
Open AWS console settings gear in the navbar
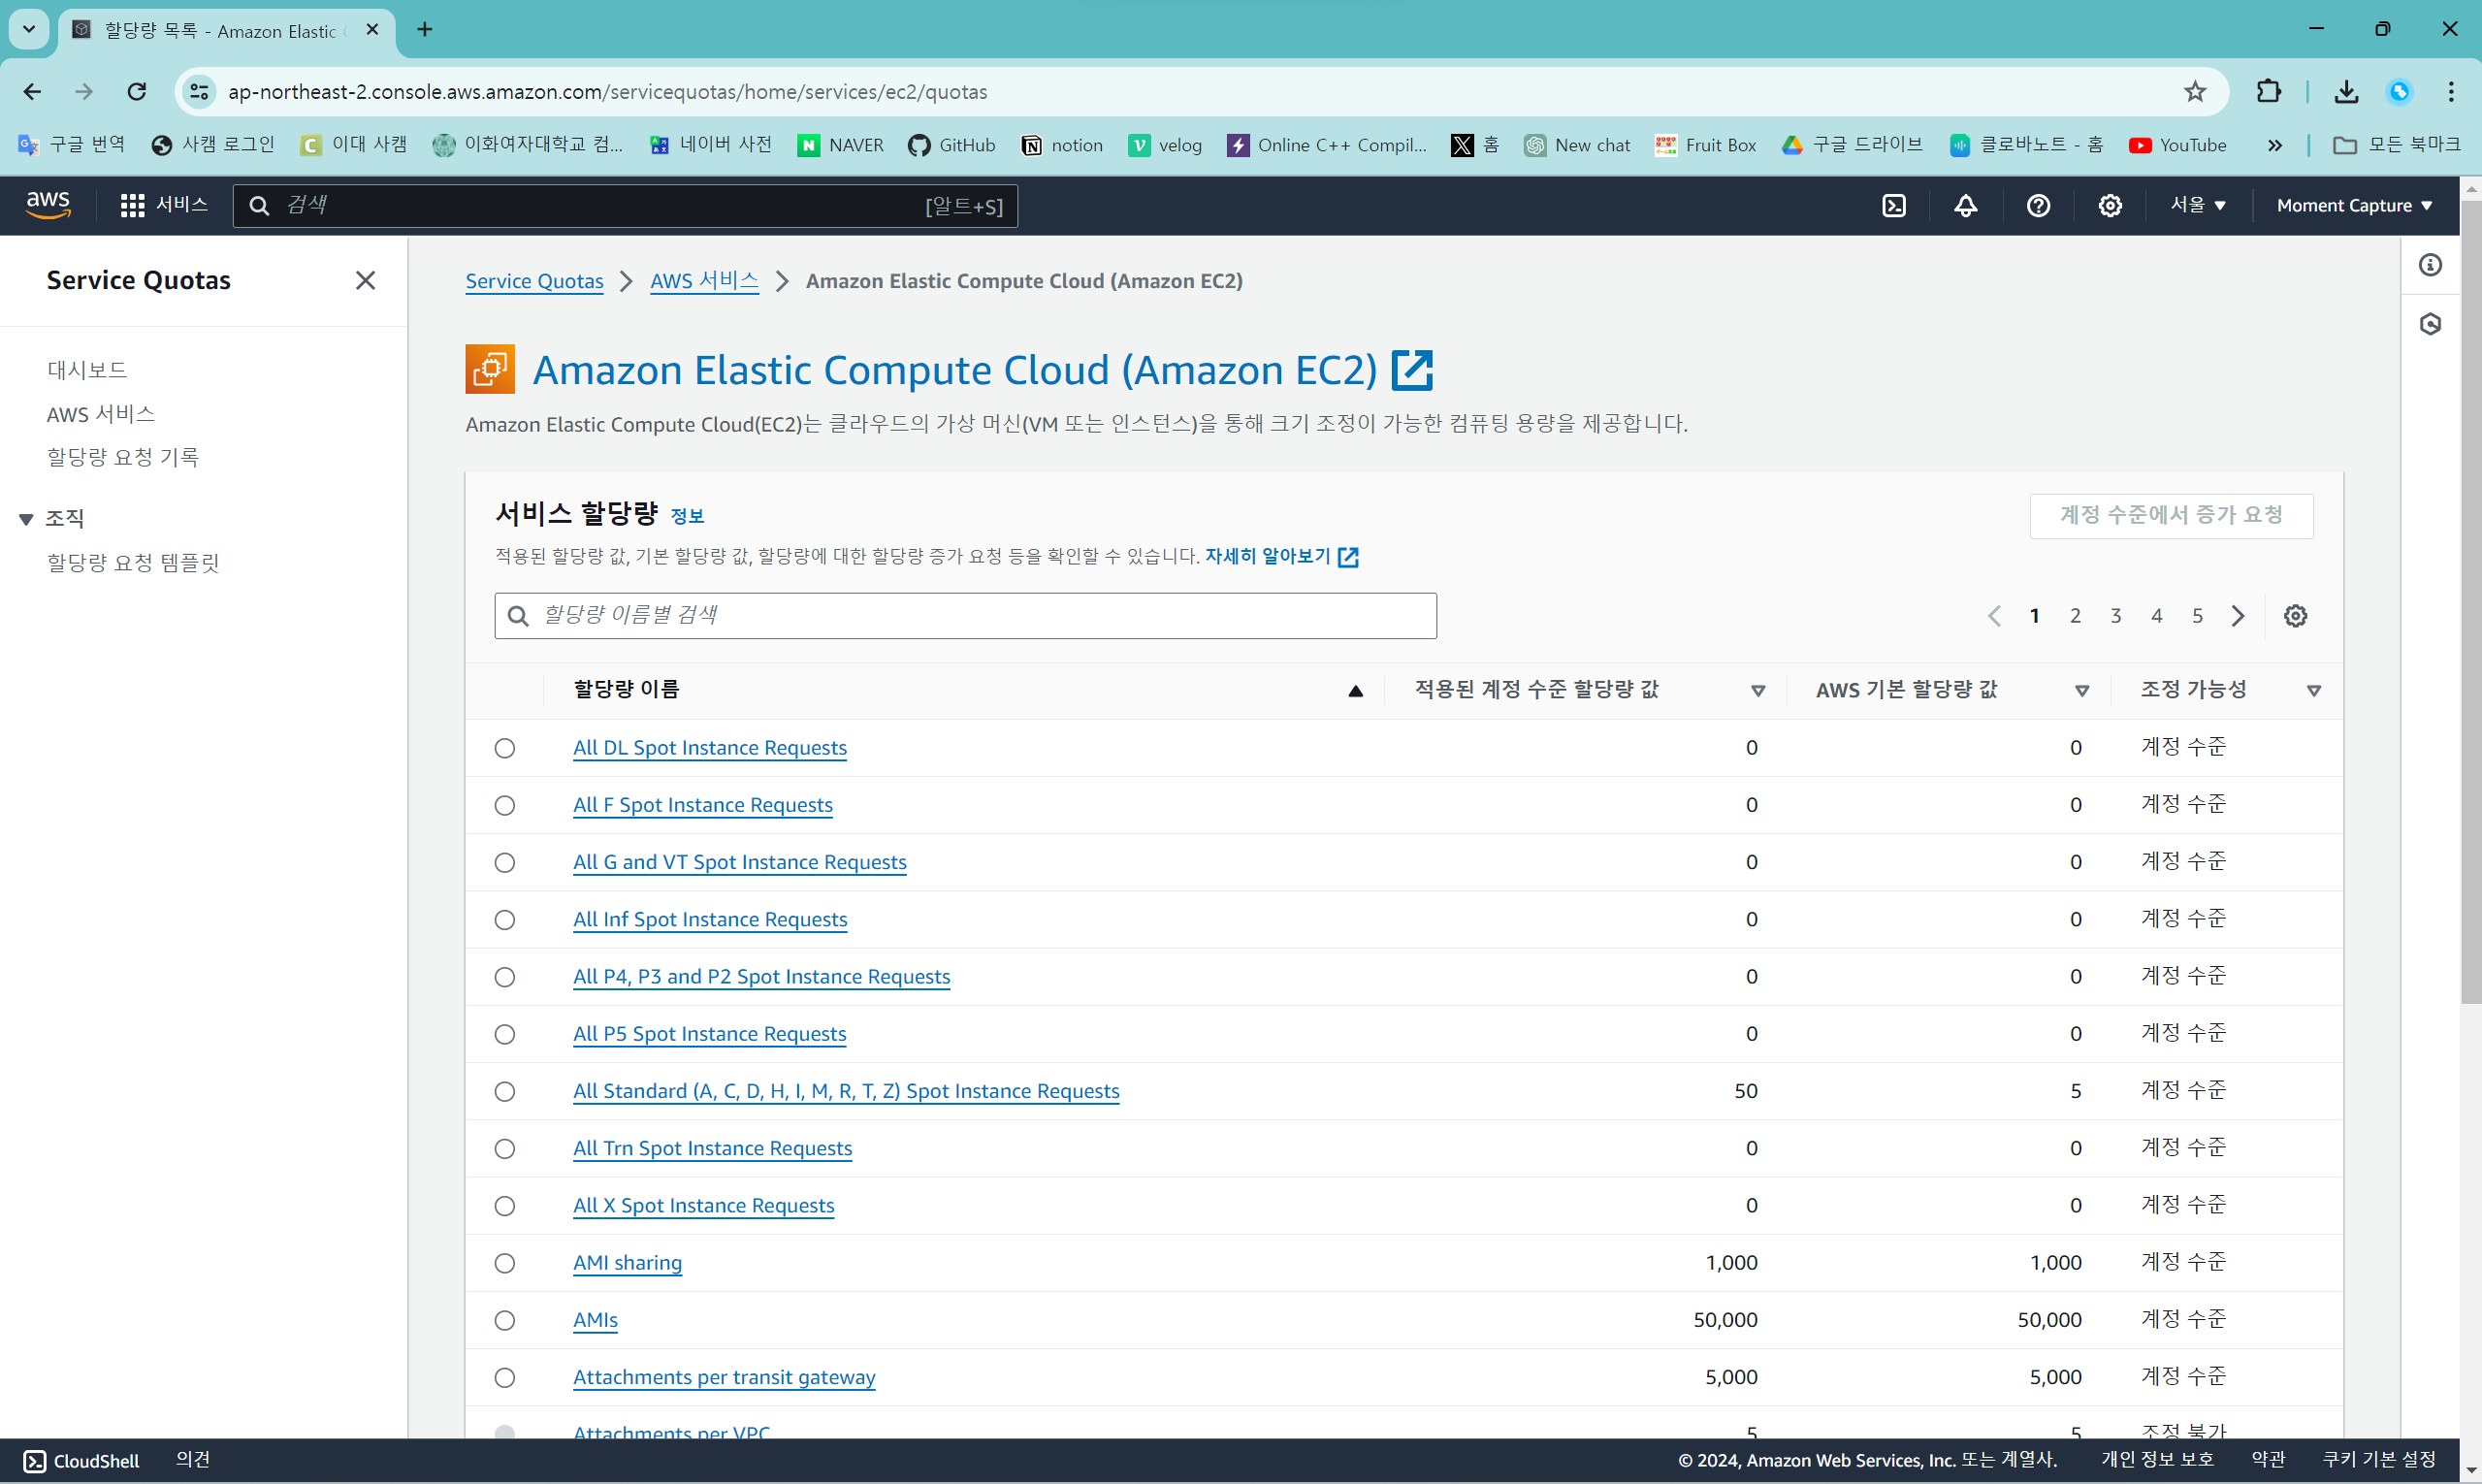2109,206
